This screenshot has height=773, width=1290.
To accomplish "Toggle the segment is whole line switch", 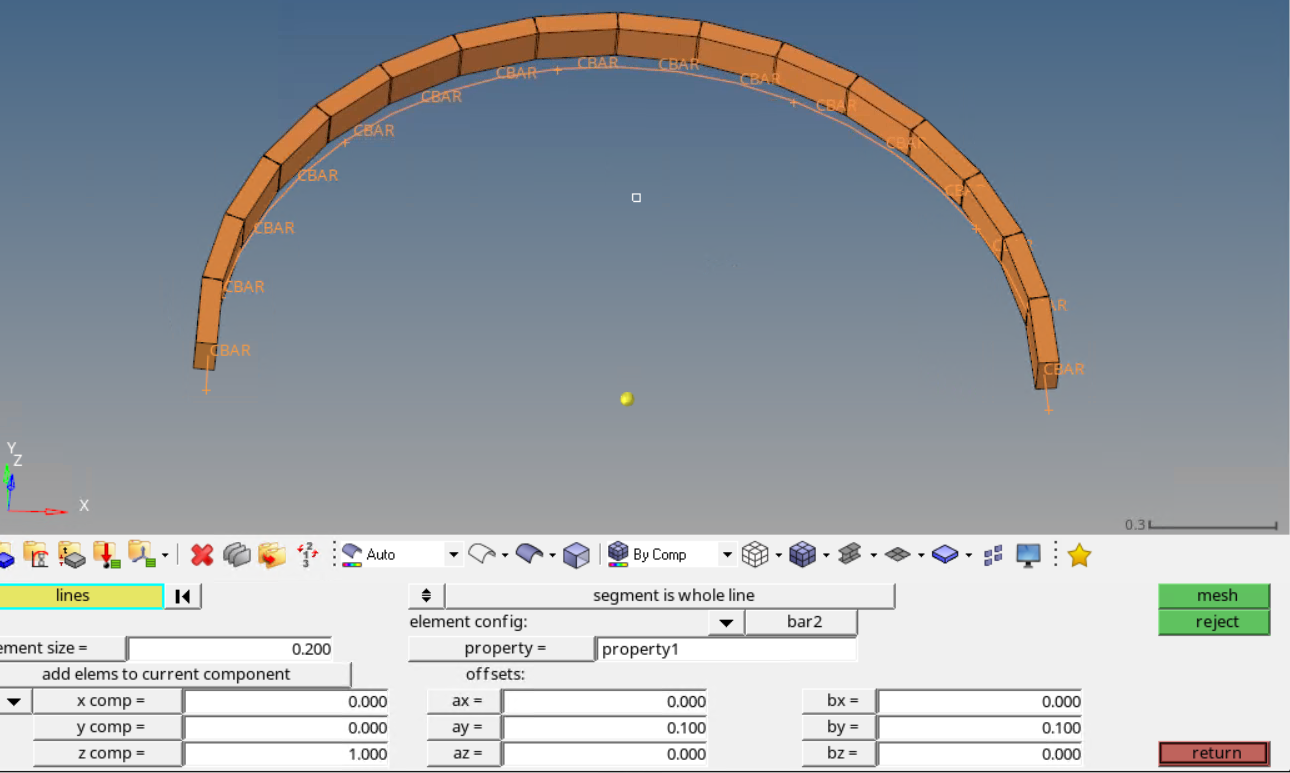I will click(426, 596).
